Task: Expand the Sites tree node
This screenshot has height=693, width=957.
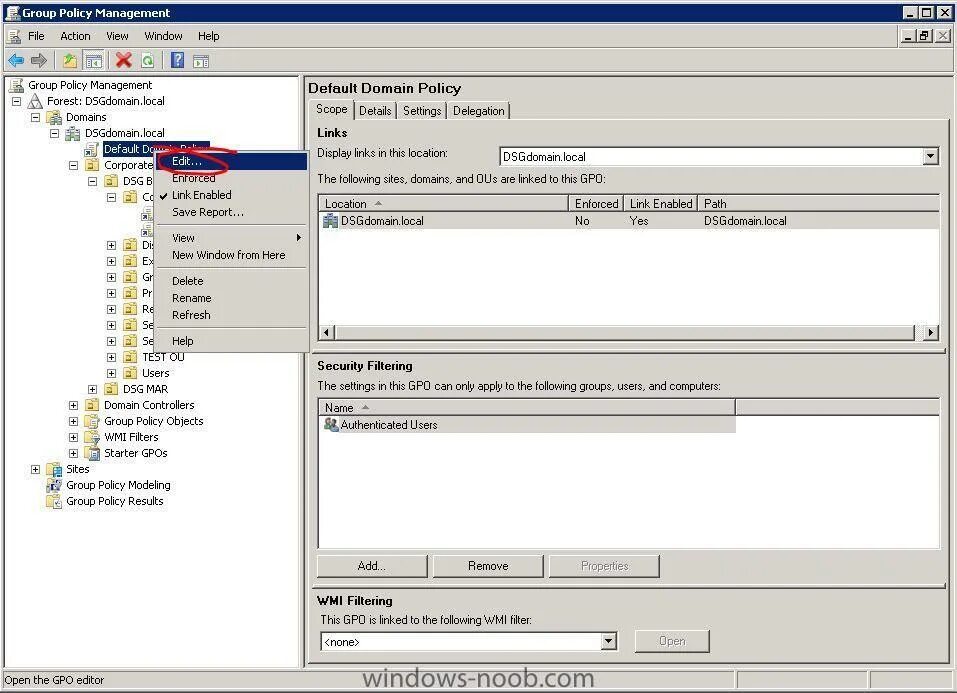Action: coord(35,470)
